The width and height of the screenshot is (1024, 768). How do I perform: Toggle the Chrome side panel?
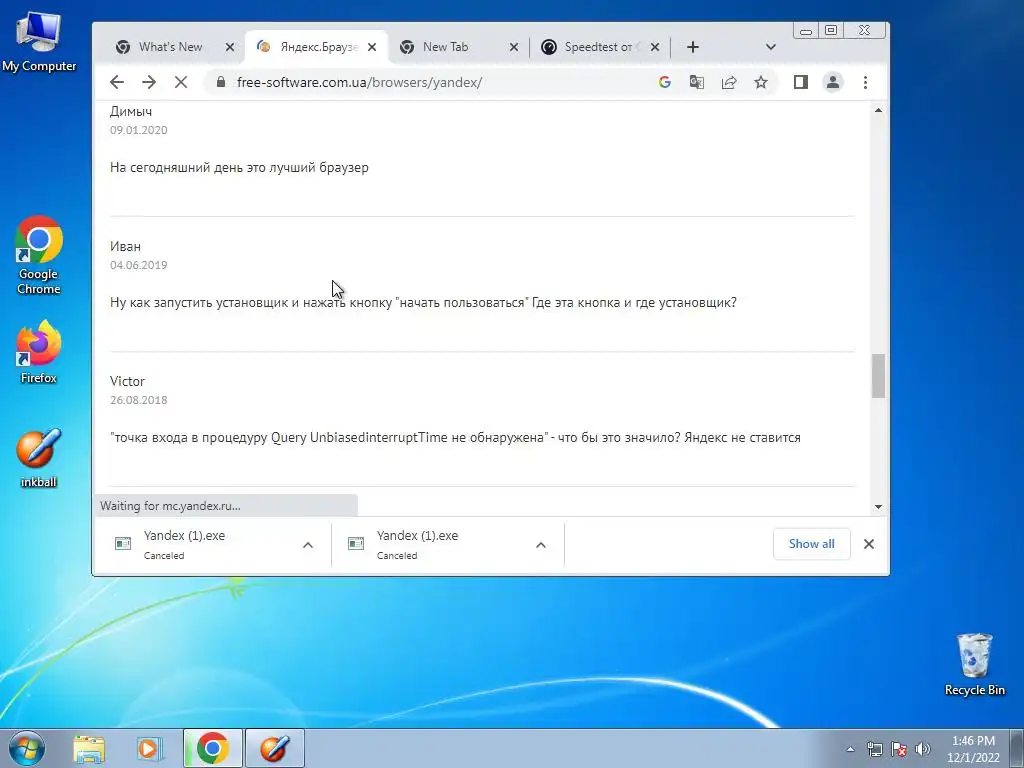(x=801, y=82)
